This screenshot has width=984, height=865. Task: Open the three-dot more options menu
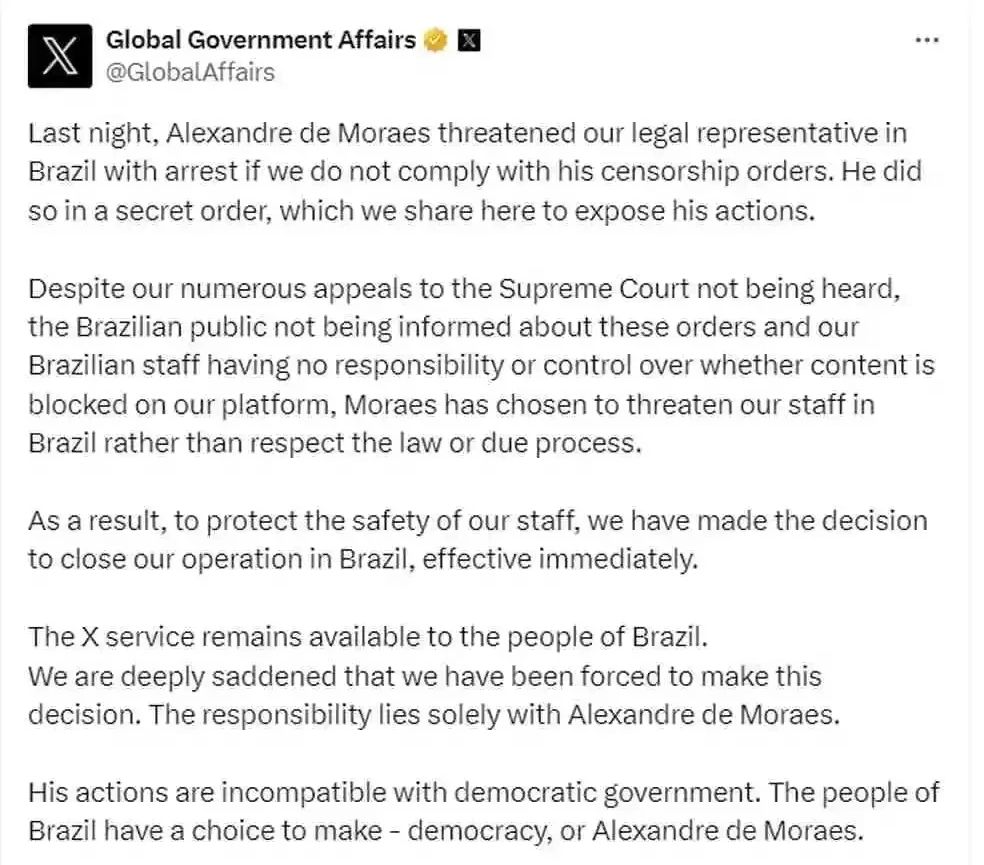coord(927,41)
